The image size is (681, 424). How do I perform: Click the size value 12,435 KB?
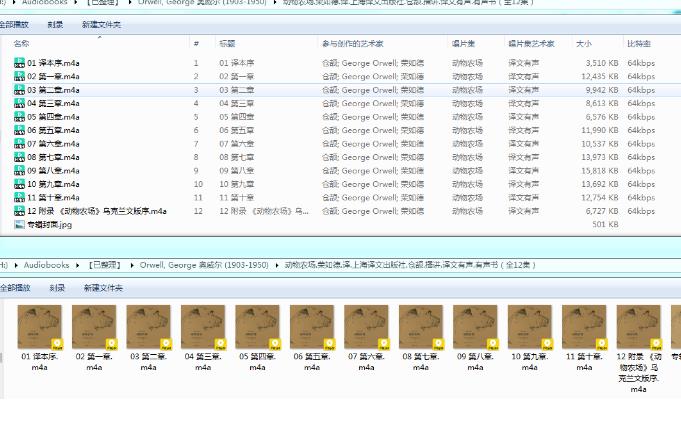(600, 76)
